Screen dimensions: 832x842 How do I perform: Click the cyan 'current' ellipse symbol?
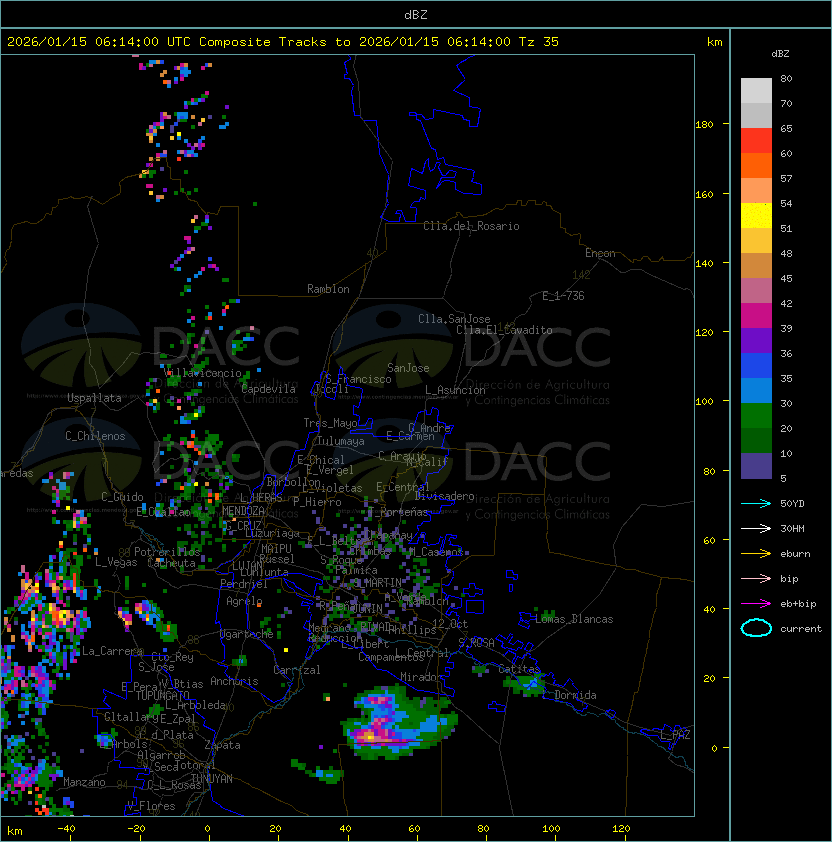tap(756, 628)
